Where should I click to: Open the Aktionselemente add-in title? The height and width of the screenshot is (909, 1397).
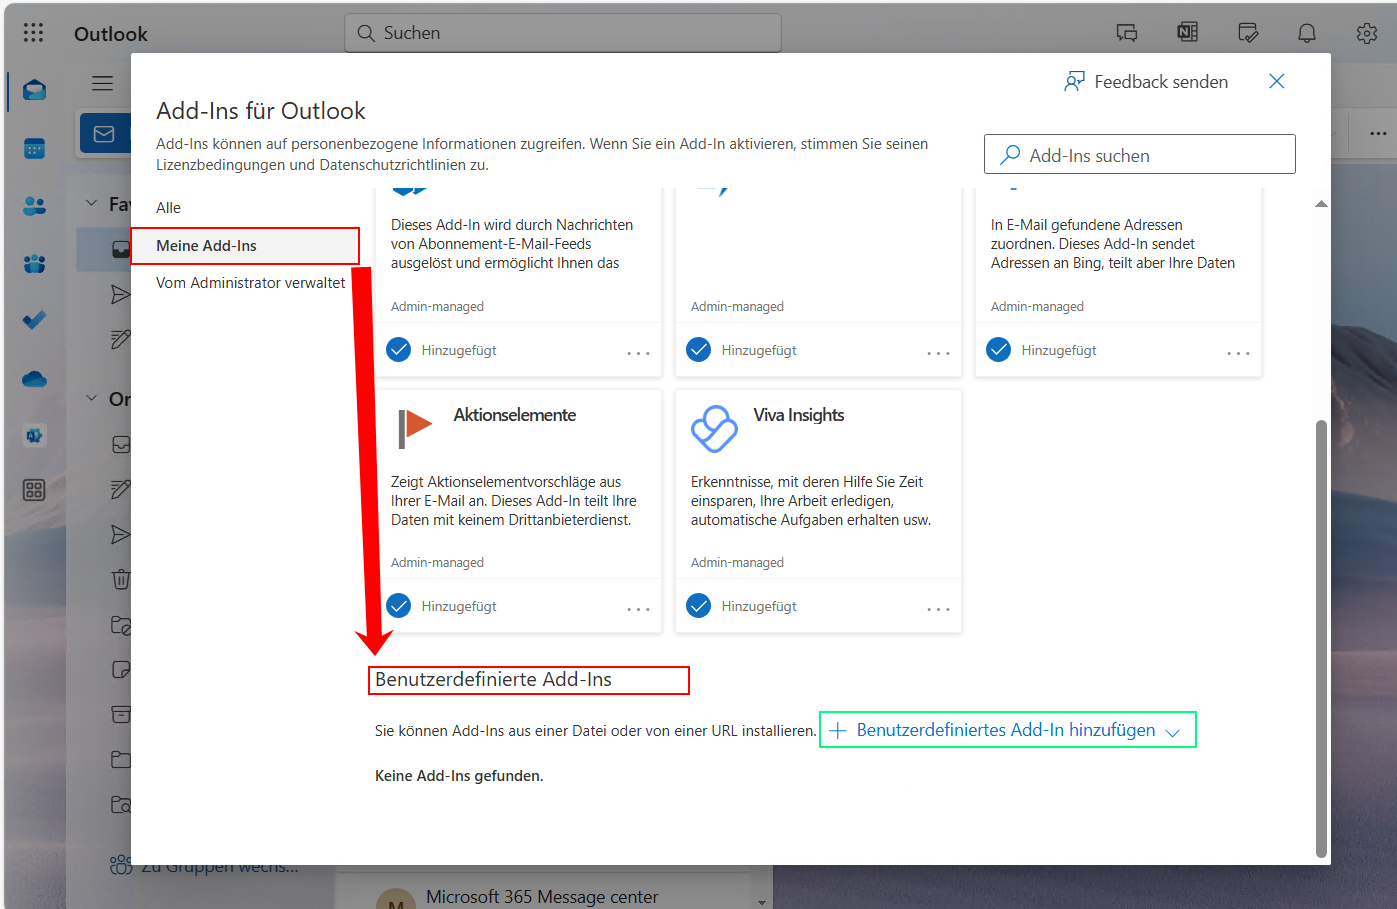click(x=515, y=415)
